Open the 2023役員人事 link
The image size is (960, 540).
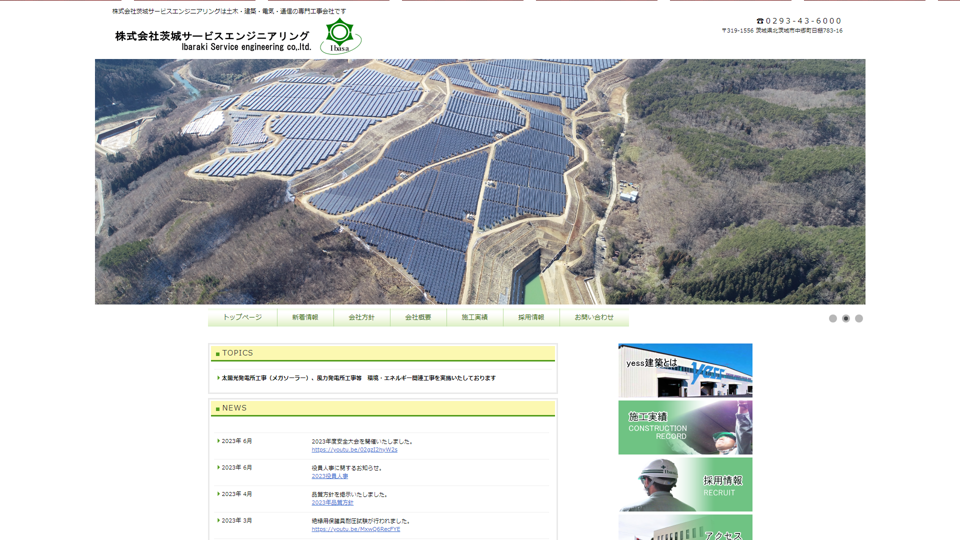tap(330, 476)
